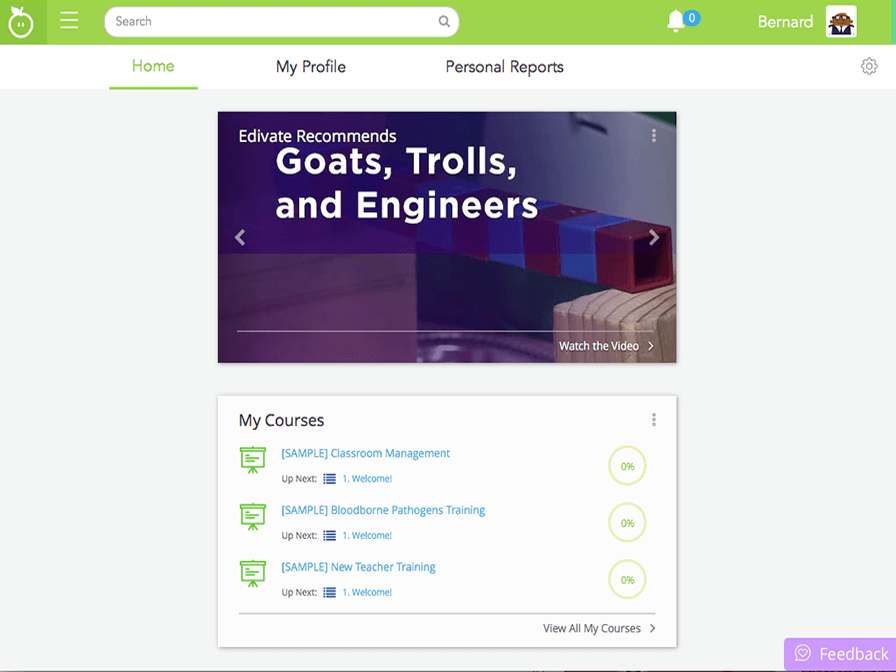This screenshot has width=896, height=672.
Task: Click Classroom Management 0% progress circle
Action: click(x=627, y=466)
